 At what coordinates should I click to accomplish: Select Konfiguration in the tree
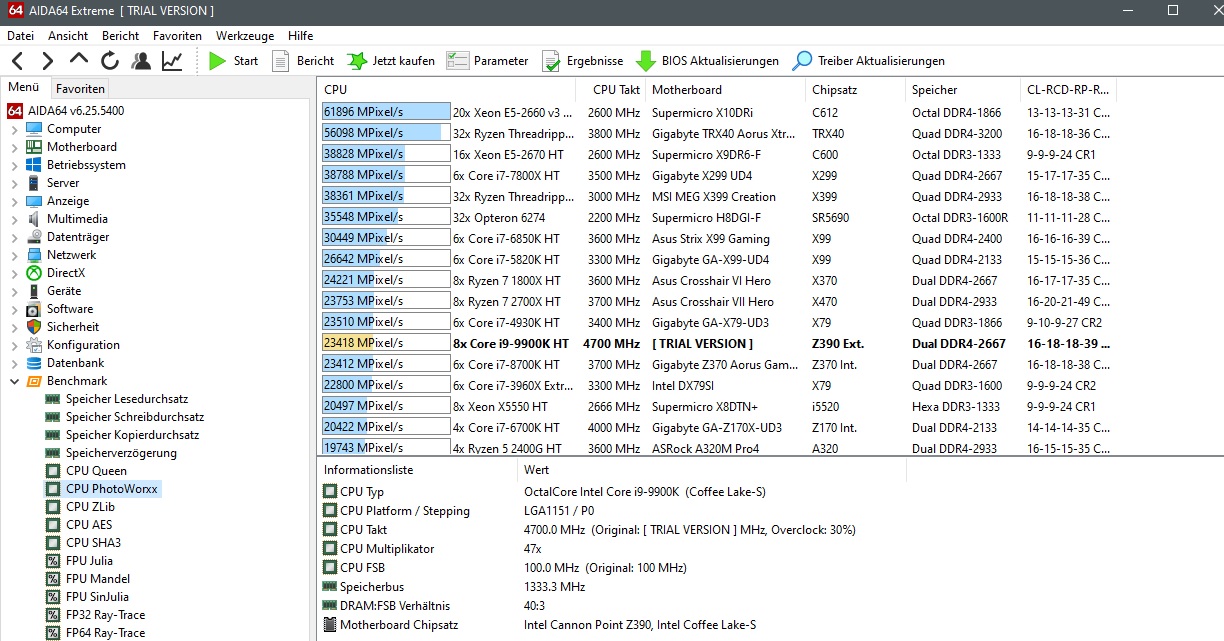click(x=83, y=345)
